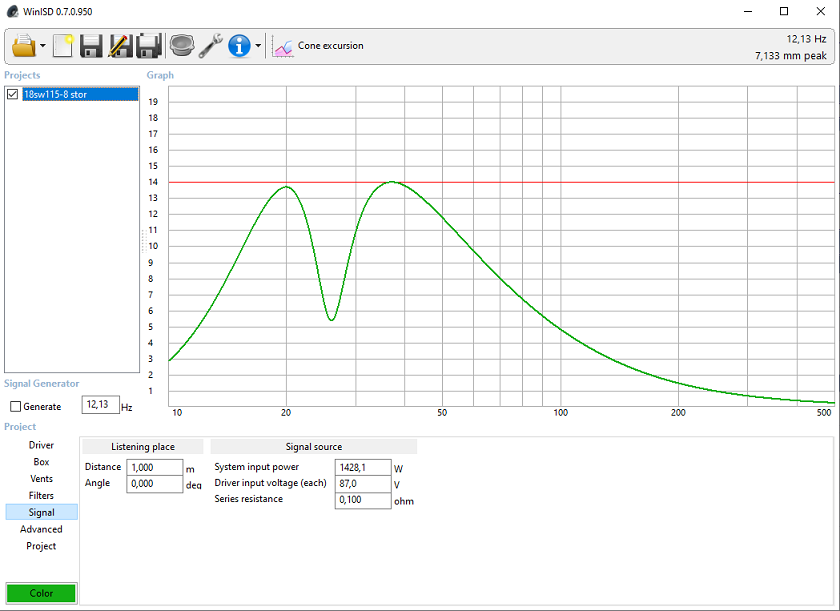This screenshot has width=840, height=611.
Task: Save project with first floppy disk icon
Action: point(91,46)
